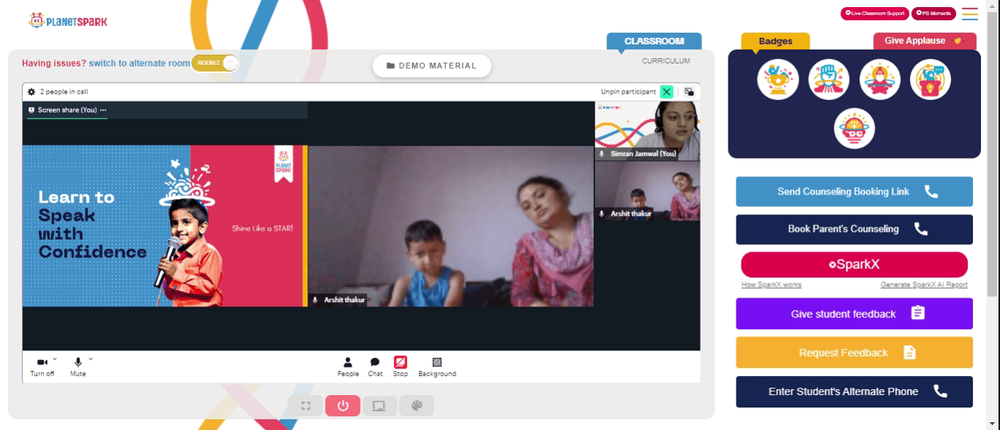The width and height of the screenshot is (1000, 430).
Task: Click the laptop screen button
Action: [x=379, y=406]
